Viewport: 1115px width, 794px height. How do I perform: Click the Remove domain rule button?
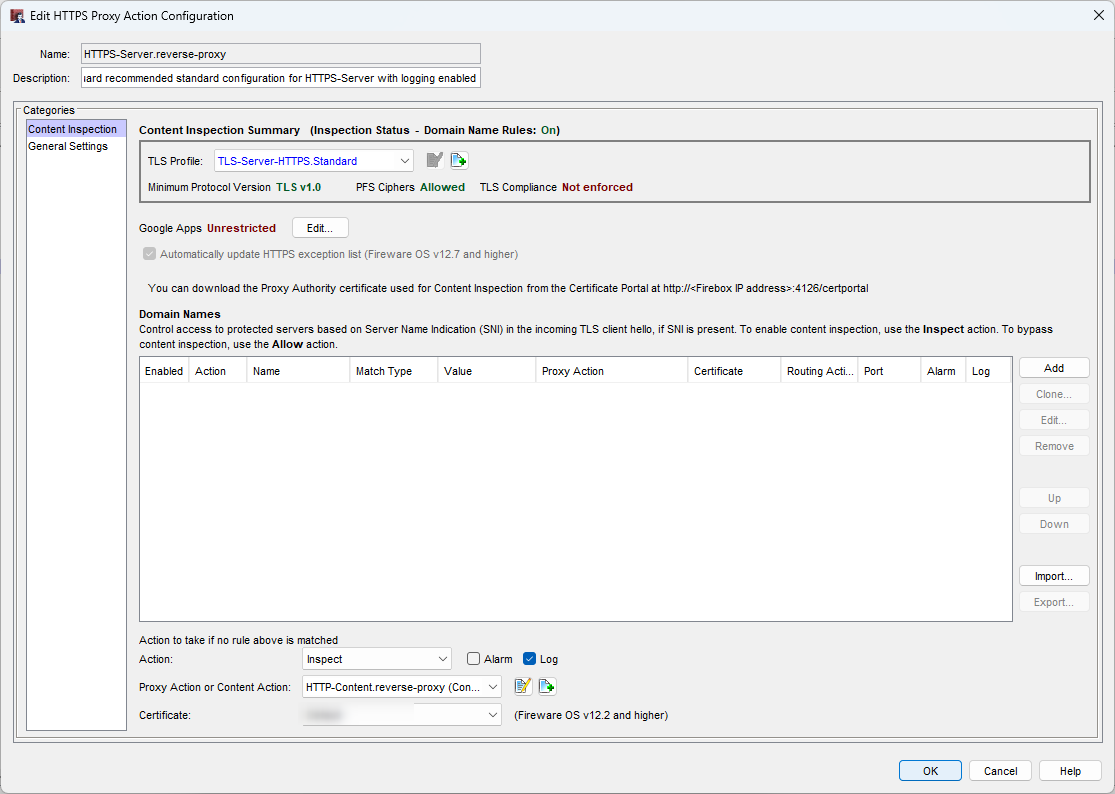pos(1054,446)
